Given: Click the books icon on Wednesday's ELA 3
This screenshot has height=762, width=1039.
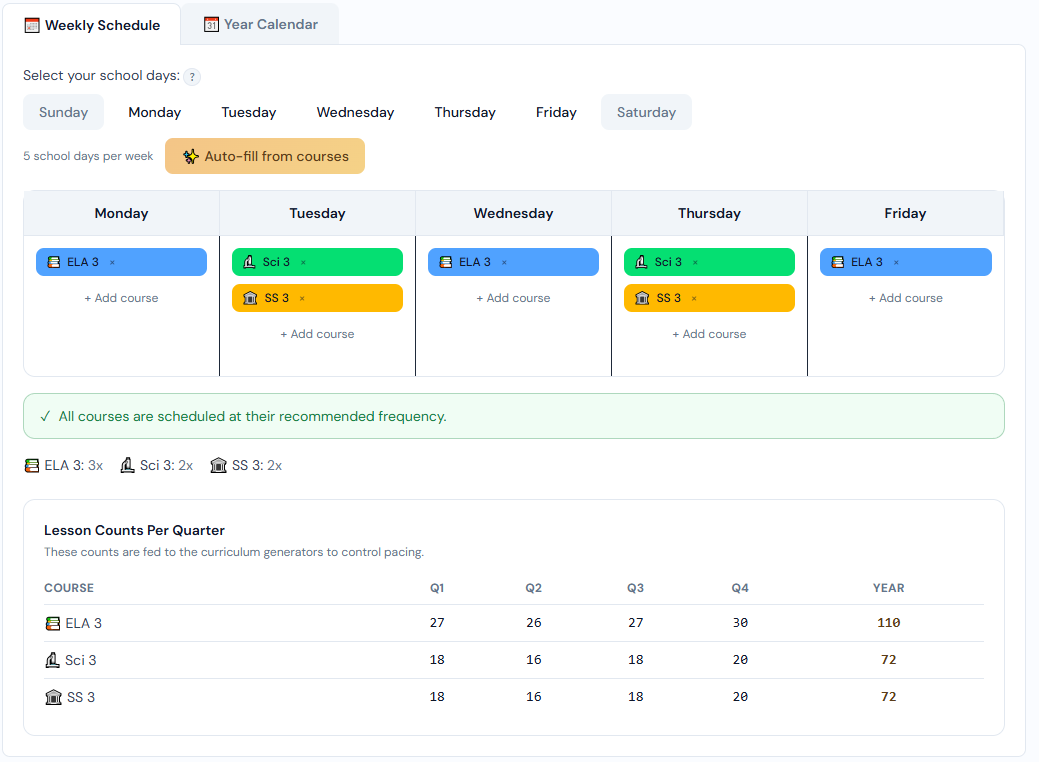Looking at the screenshot, I should click(x=446, y=263).
